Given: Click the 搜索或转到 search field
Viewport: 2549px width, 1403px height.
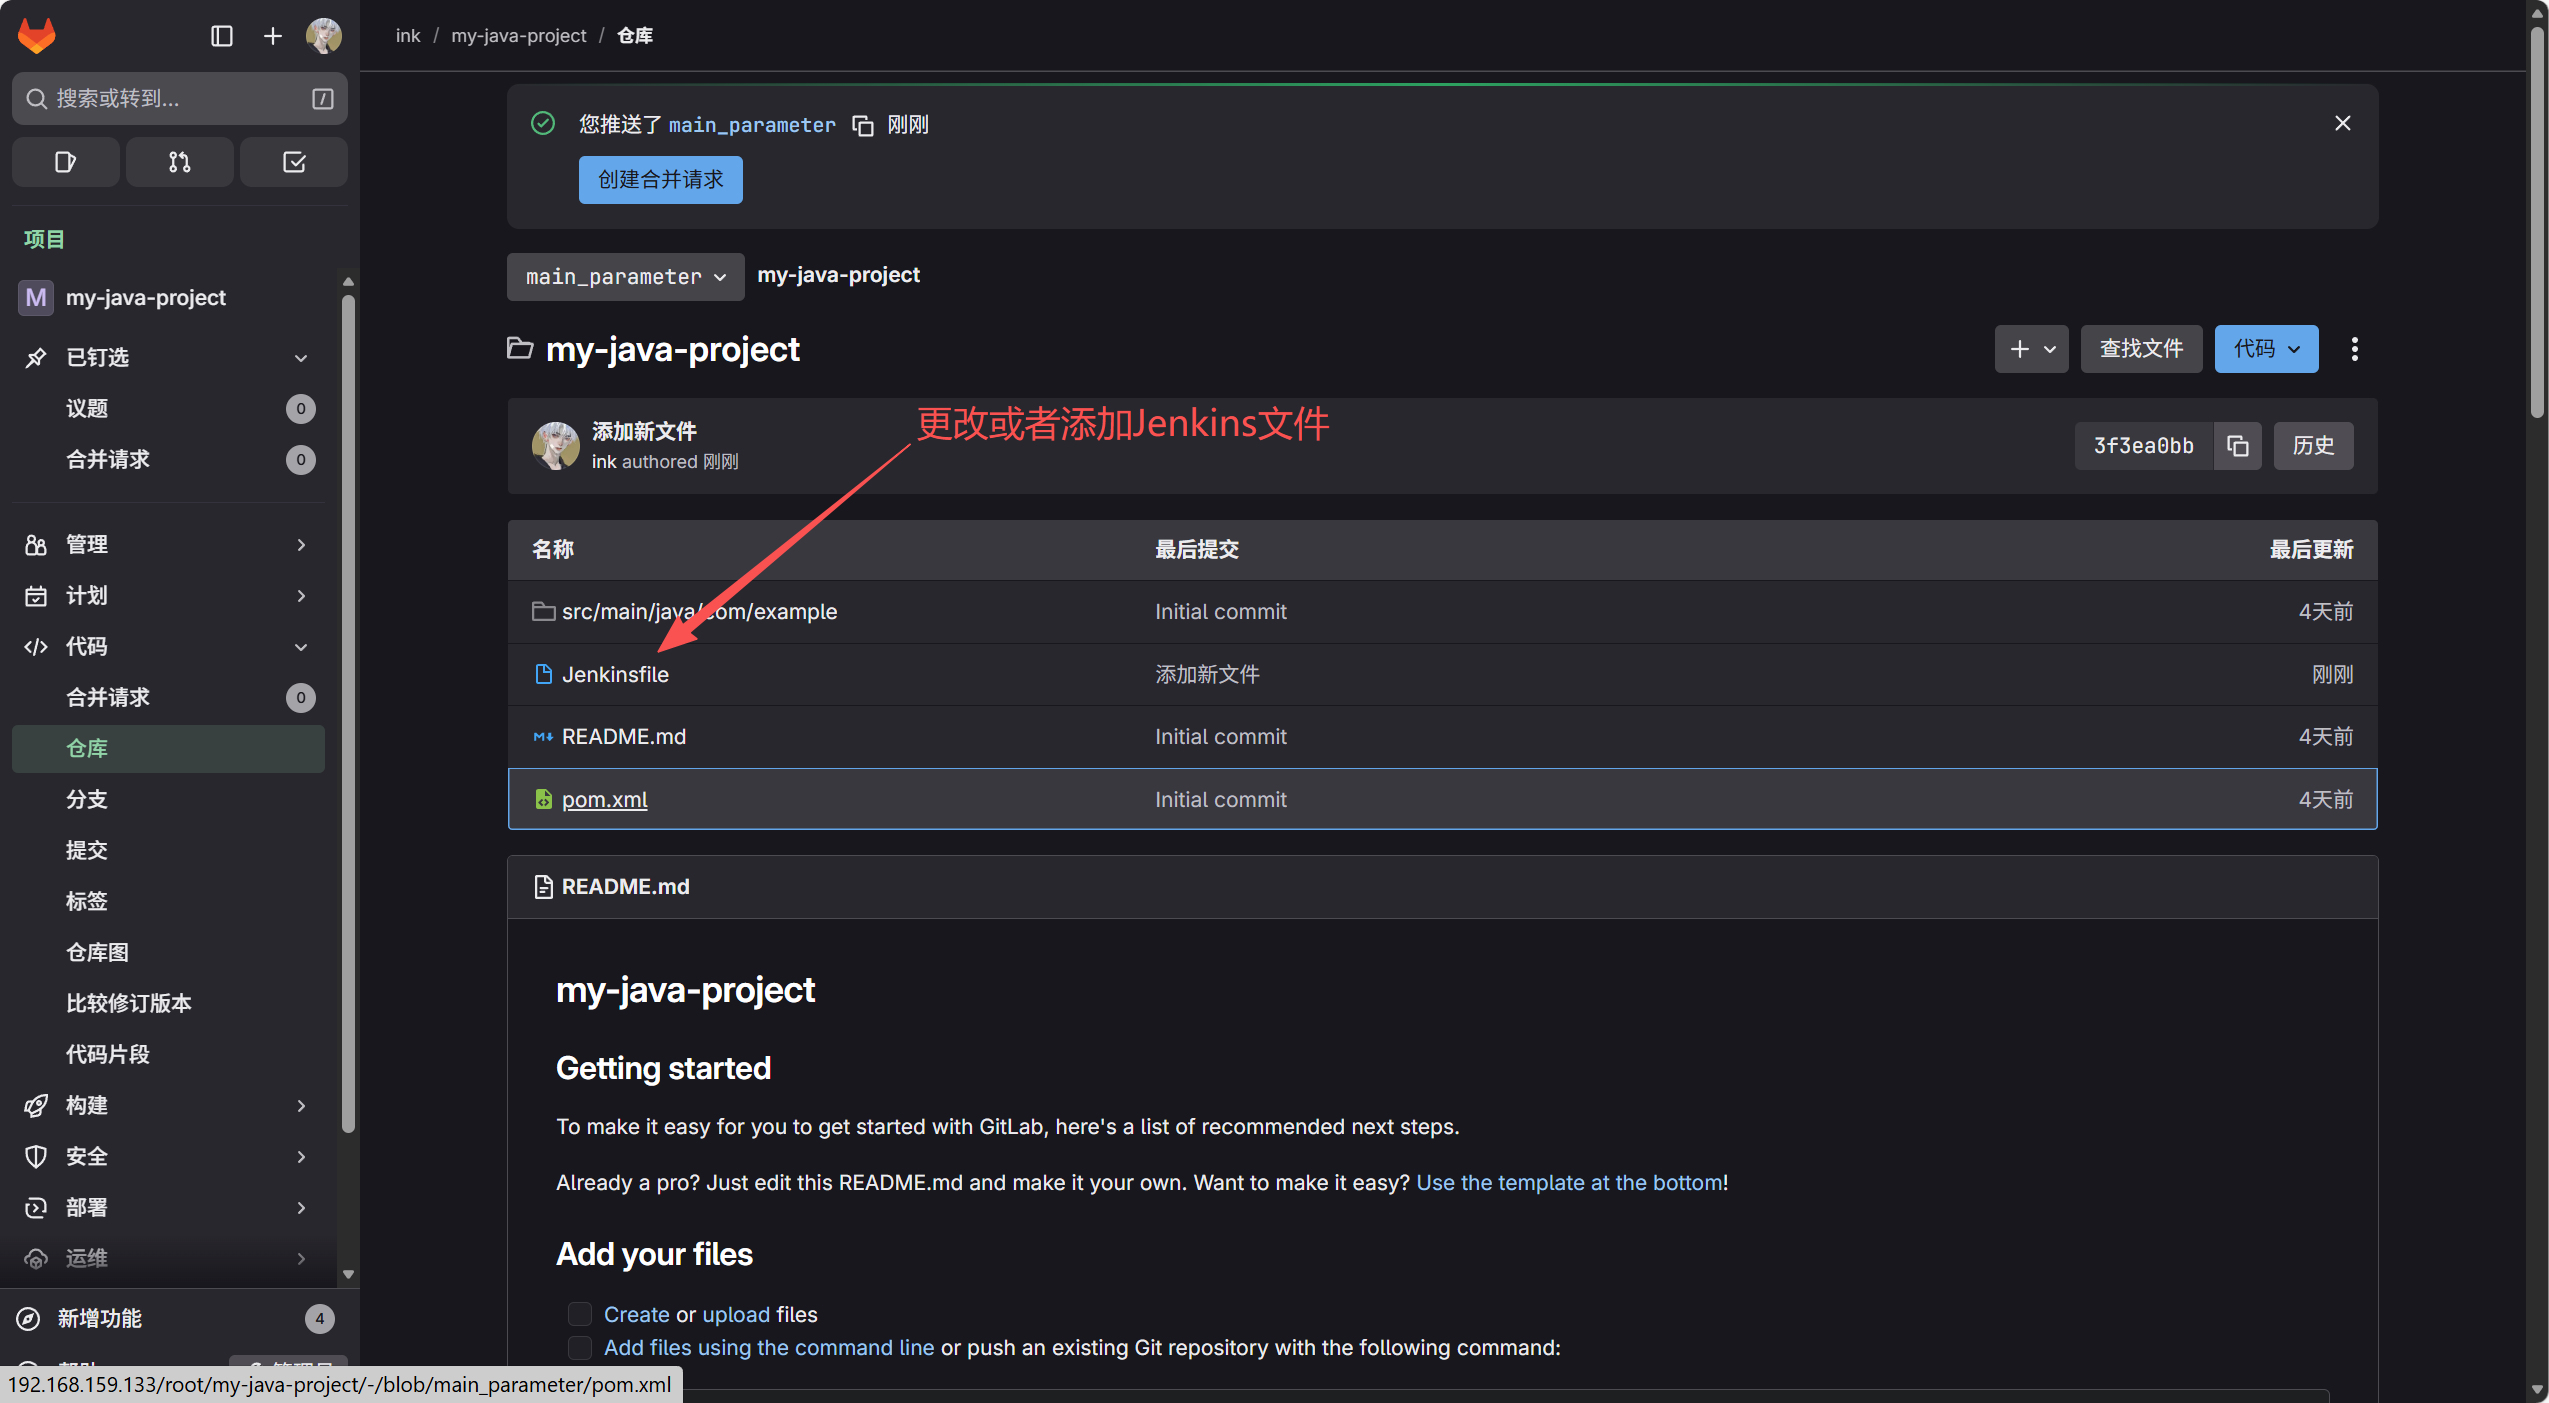Looking at the screenshot, I should click(170, 98).
